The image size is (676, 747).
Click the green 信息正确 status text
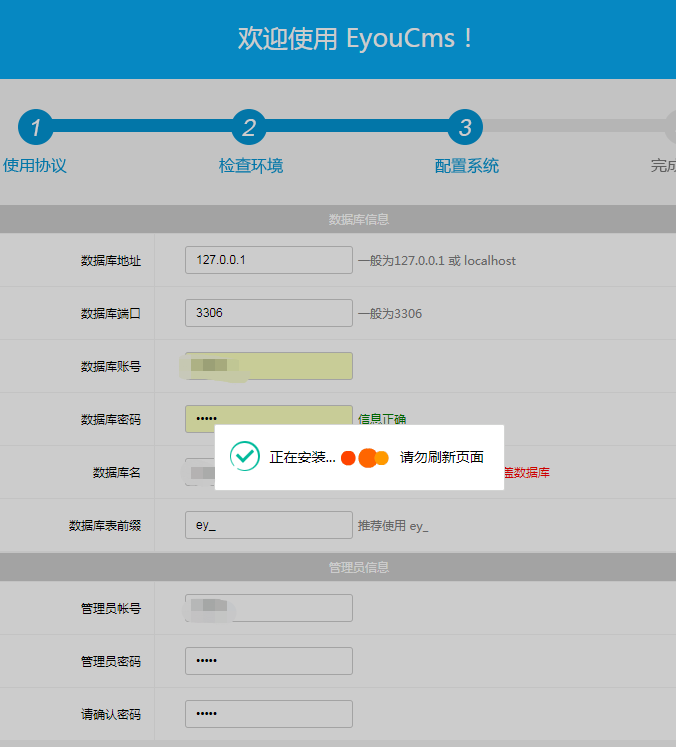(382, 418)
